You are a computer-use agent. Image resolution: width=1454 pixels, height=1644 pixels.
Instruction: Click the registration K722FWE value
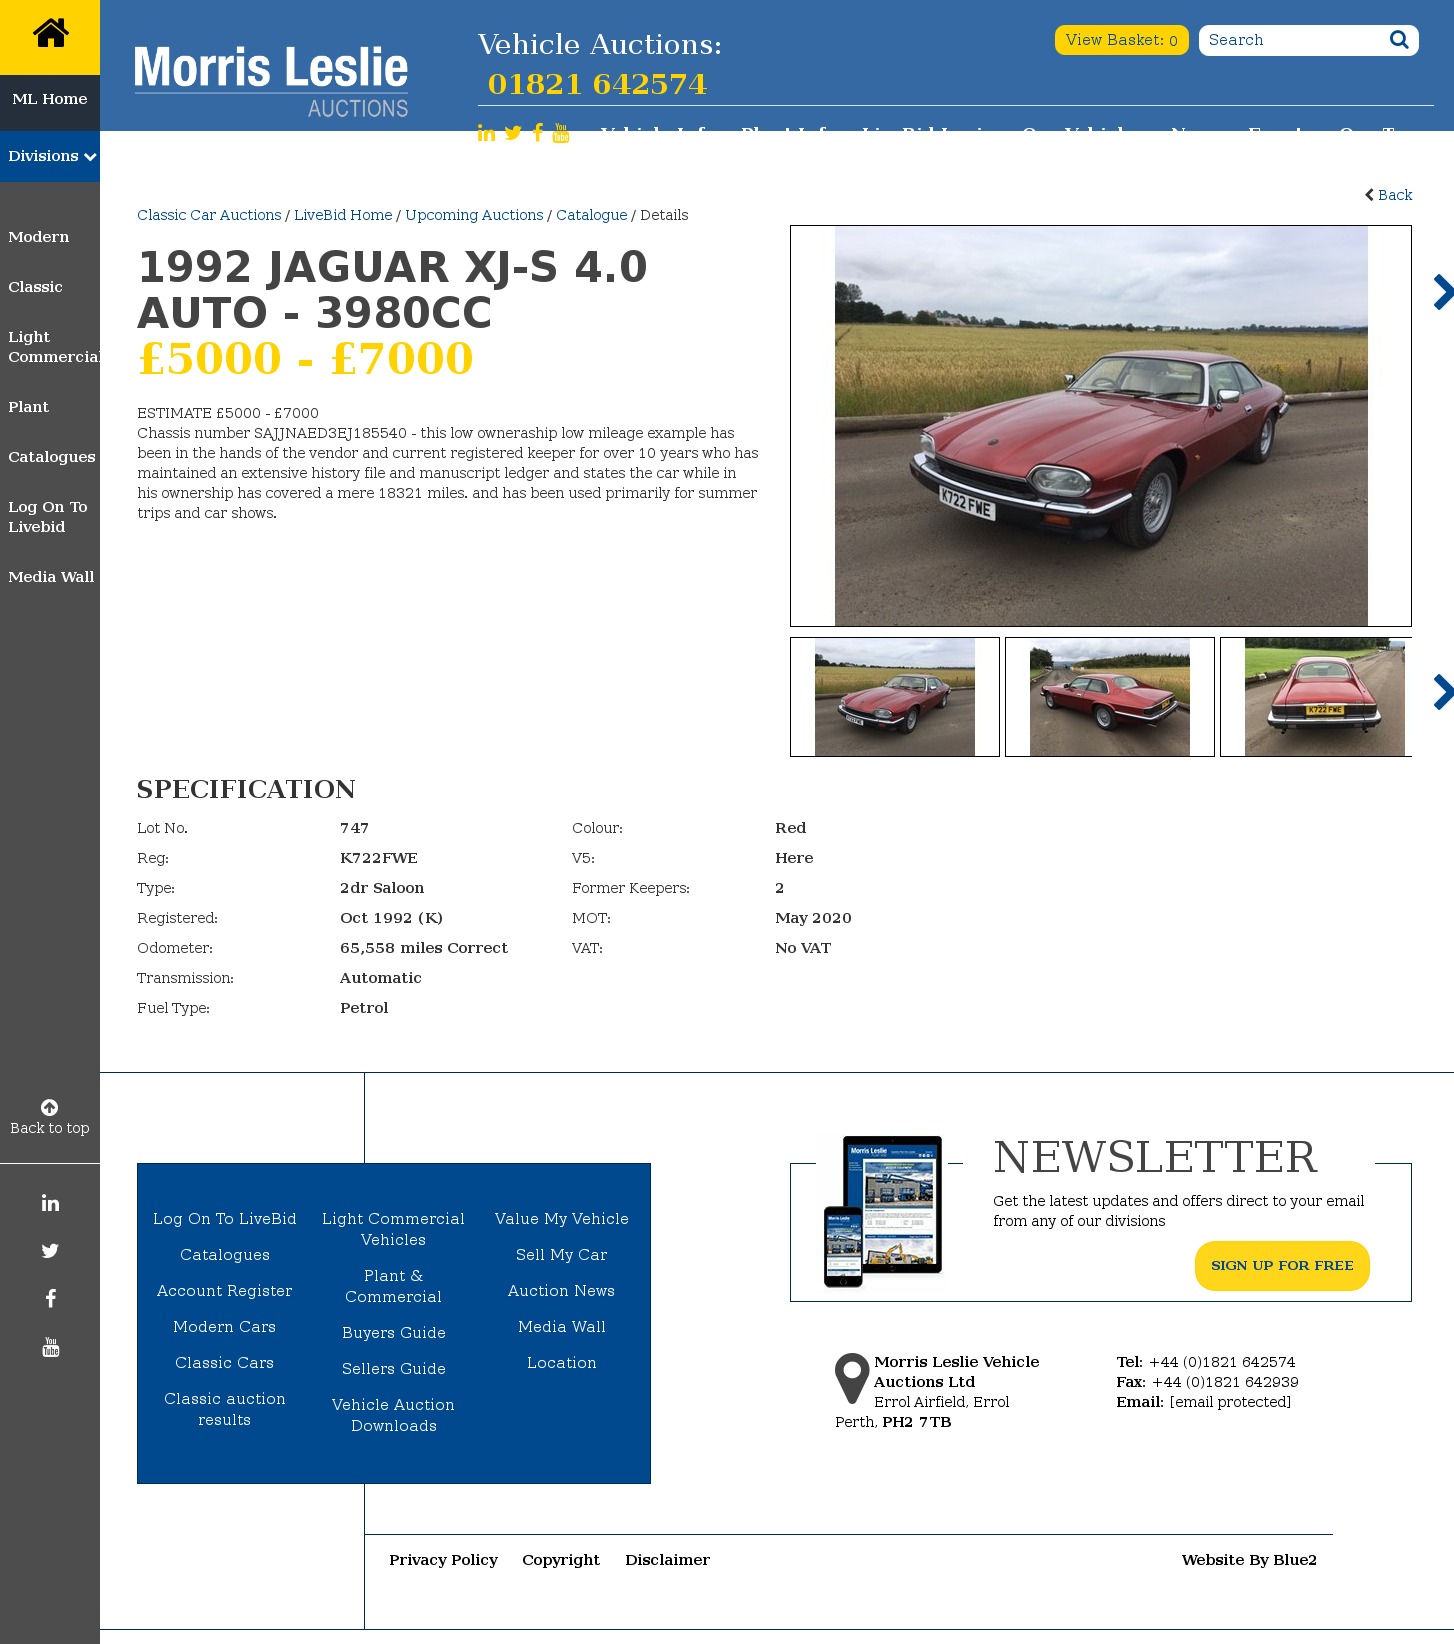(379, 858)
